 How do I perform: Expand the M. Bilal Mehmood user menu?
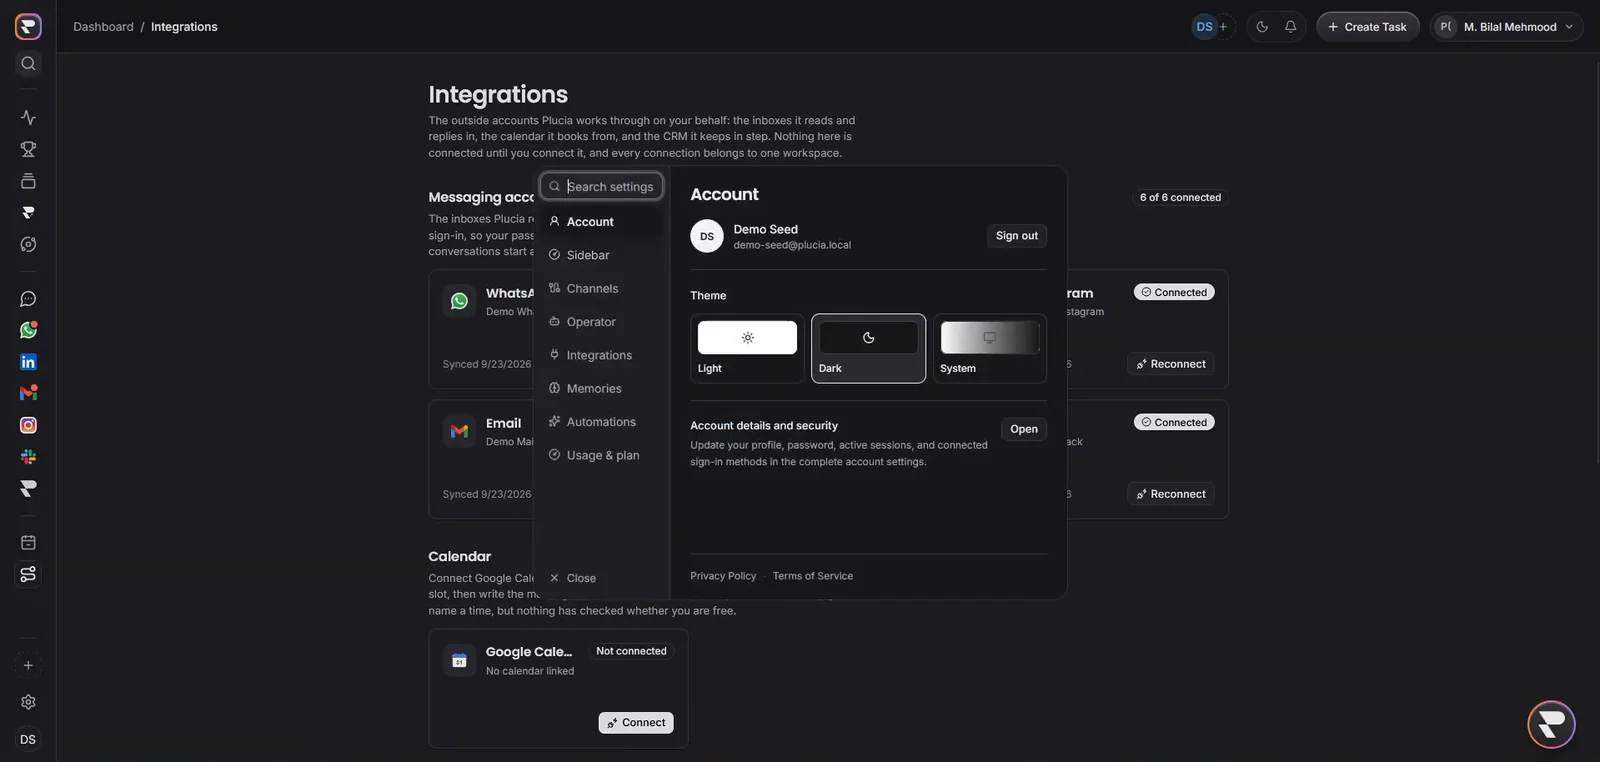click(x=1507, y=27)
